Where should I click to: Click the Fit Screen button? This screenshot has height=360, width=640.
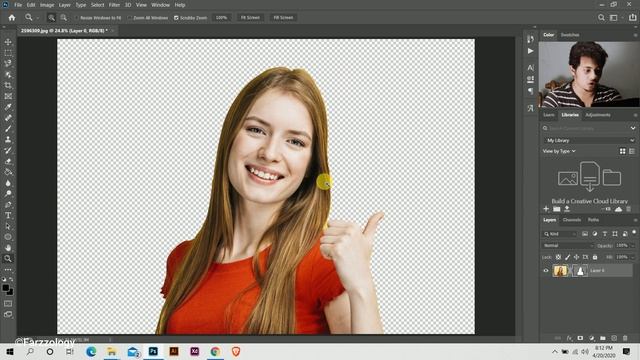250,18
